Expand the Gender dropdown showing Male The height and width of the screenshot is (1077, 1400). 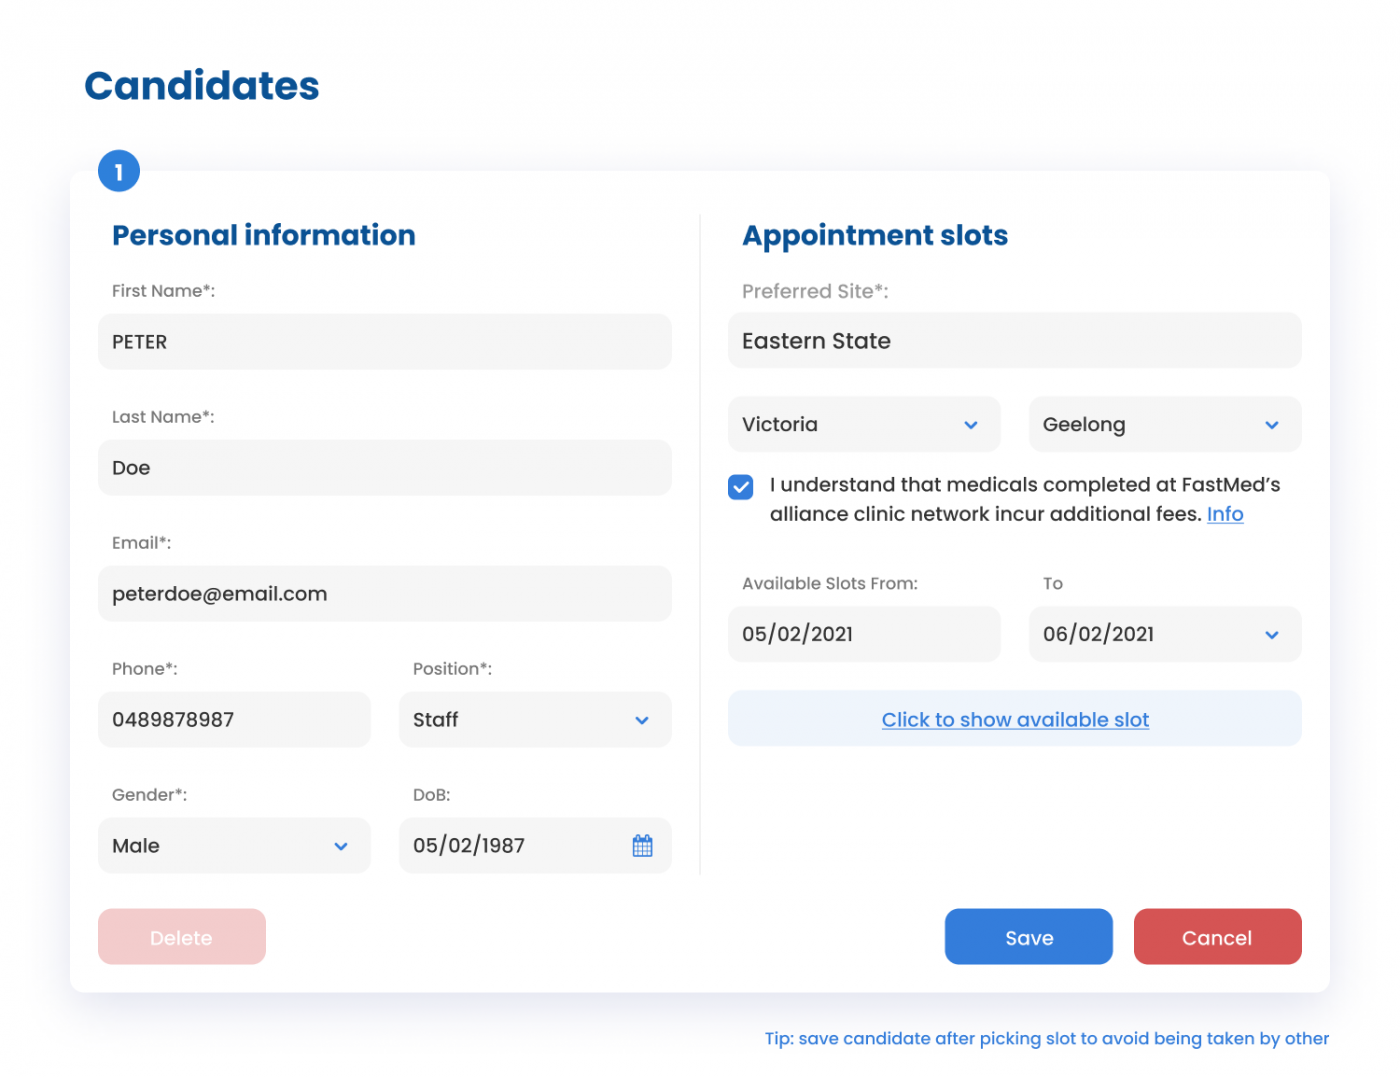(234, 845)
